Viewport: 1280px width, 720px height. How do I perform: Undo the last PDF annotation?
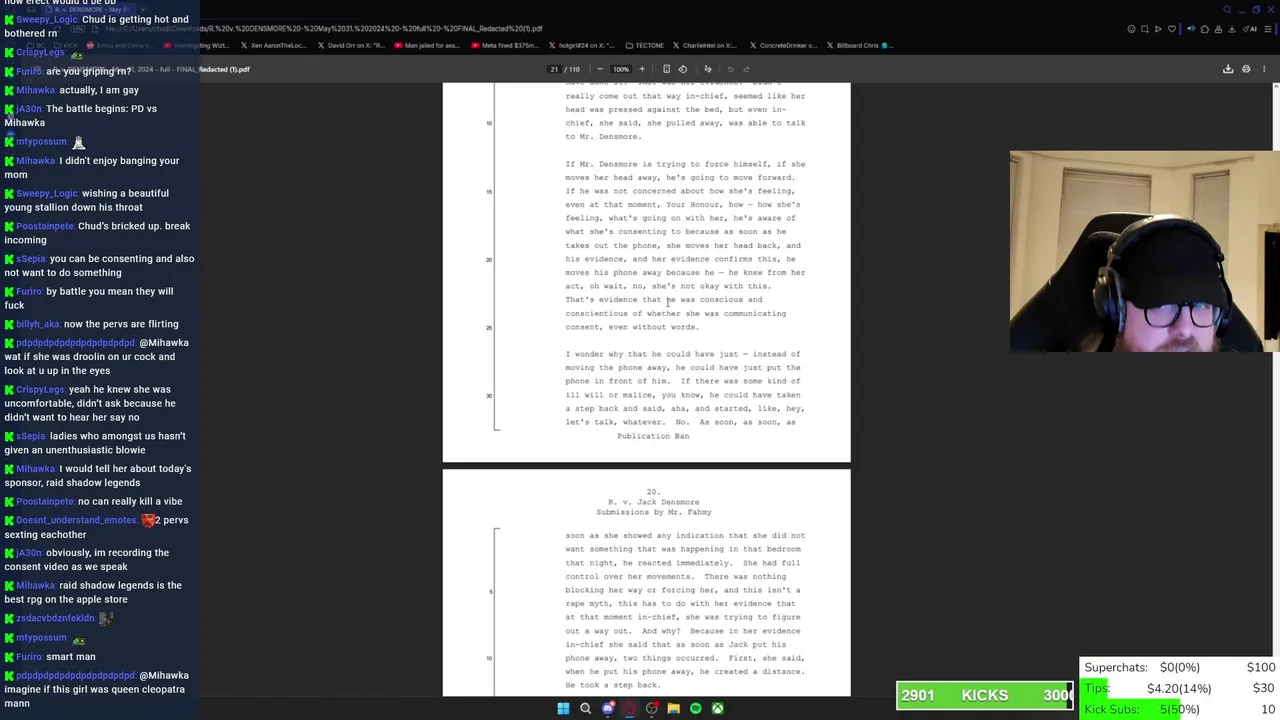[x=731, y=69]
